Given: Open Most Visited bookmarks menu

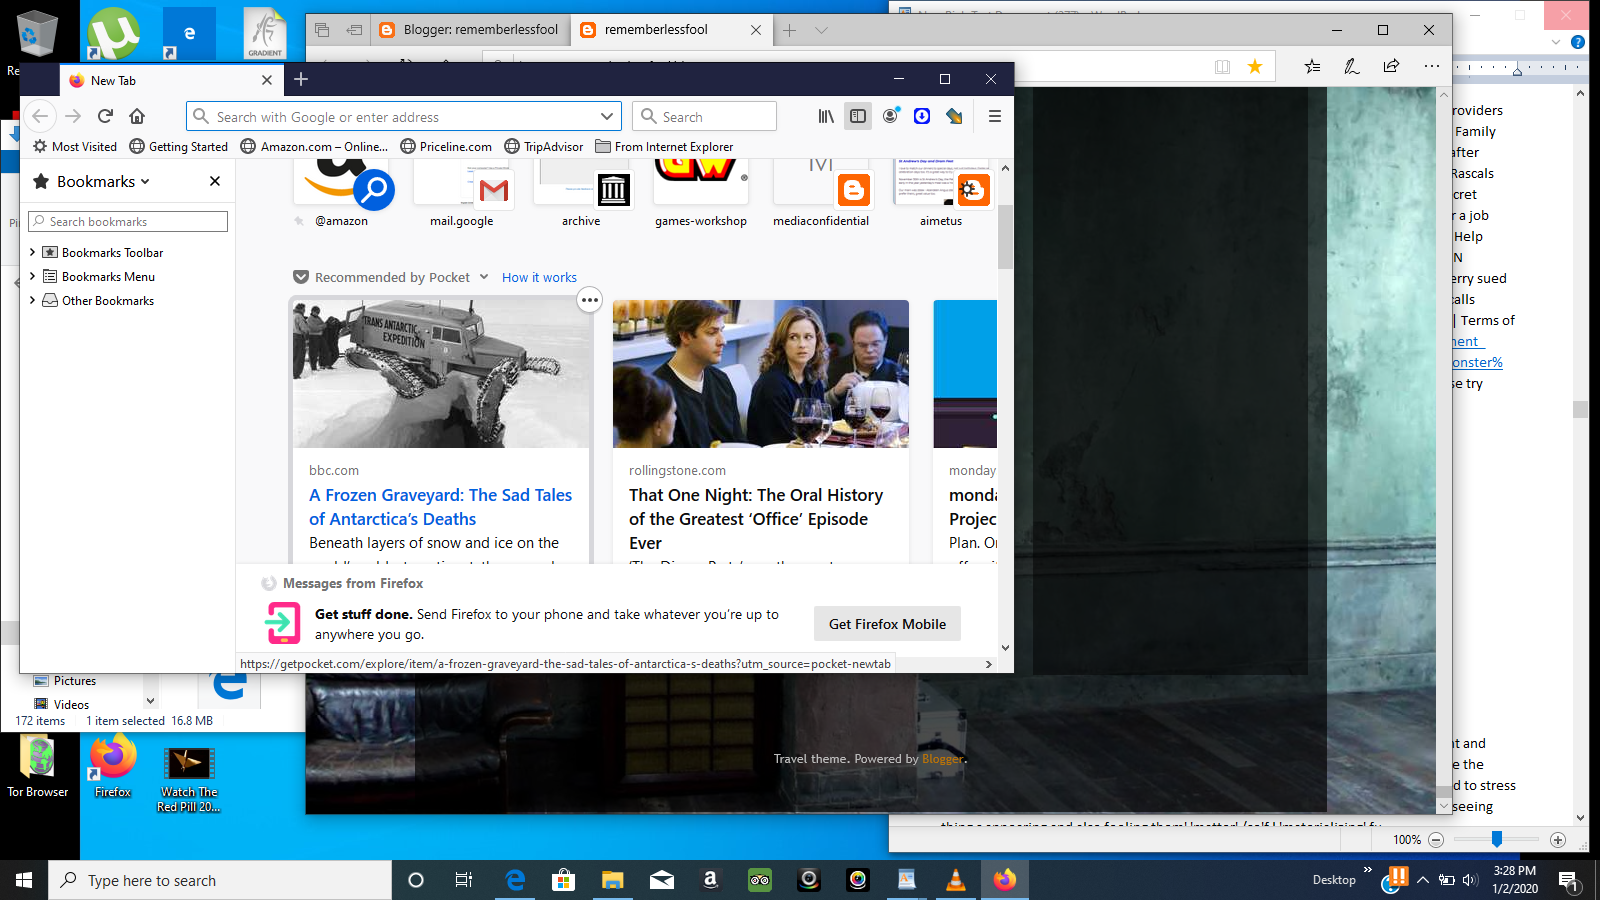Looking at the screenshot, I should click(75, 146).
